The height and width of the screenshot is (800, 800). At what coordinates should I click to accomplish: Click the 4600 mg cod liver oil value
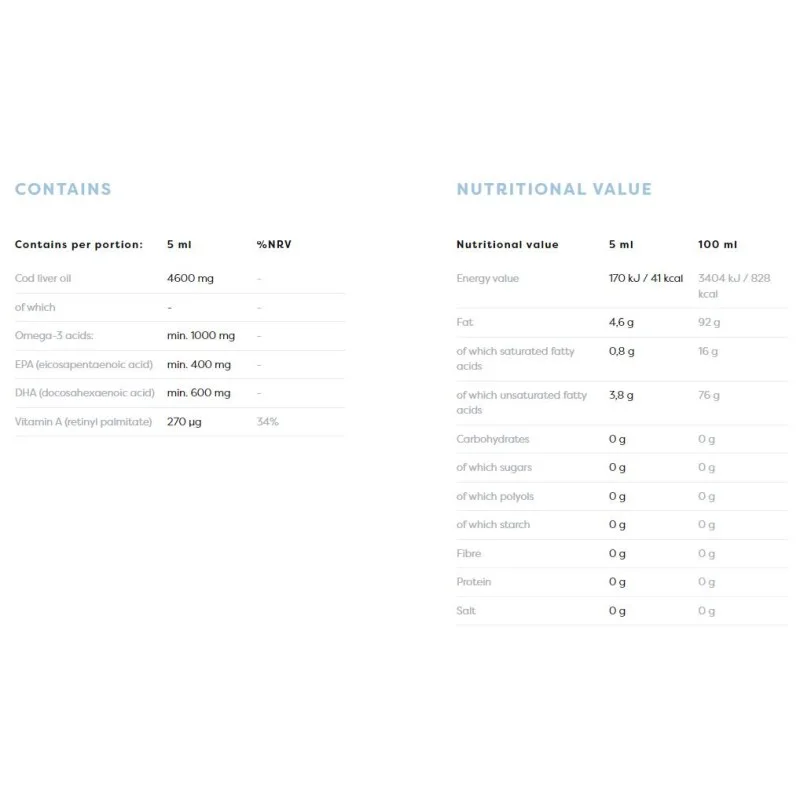coord(190,278)
